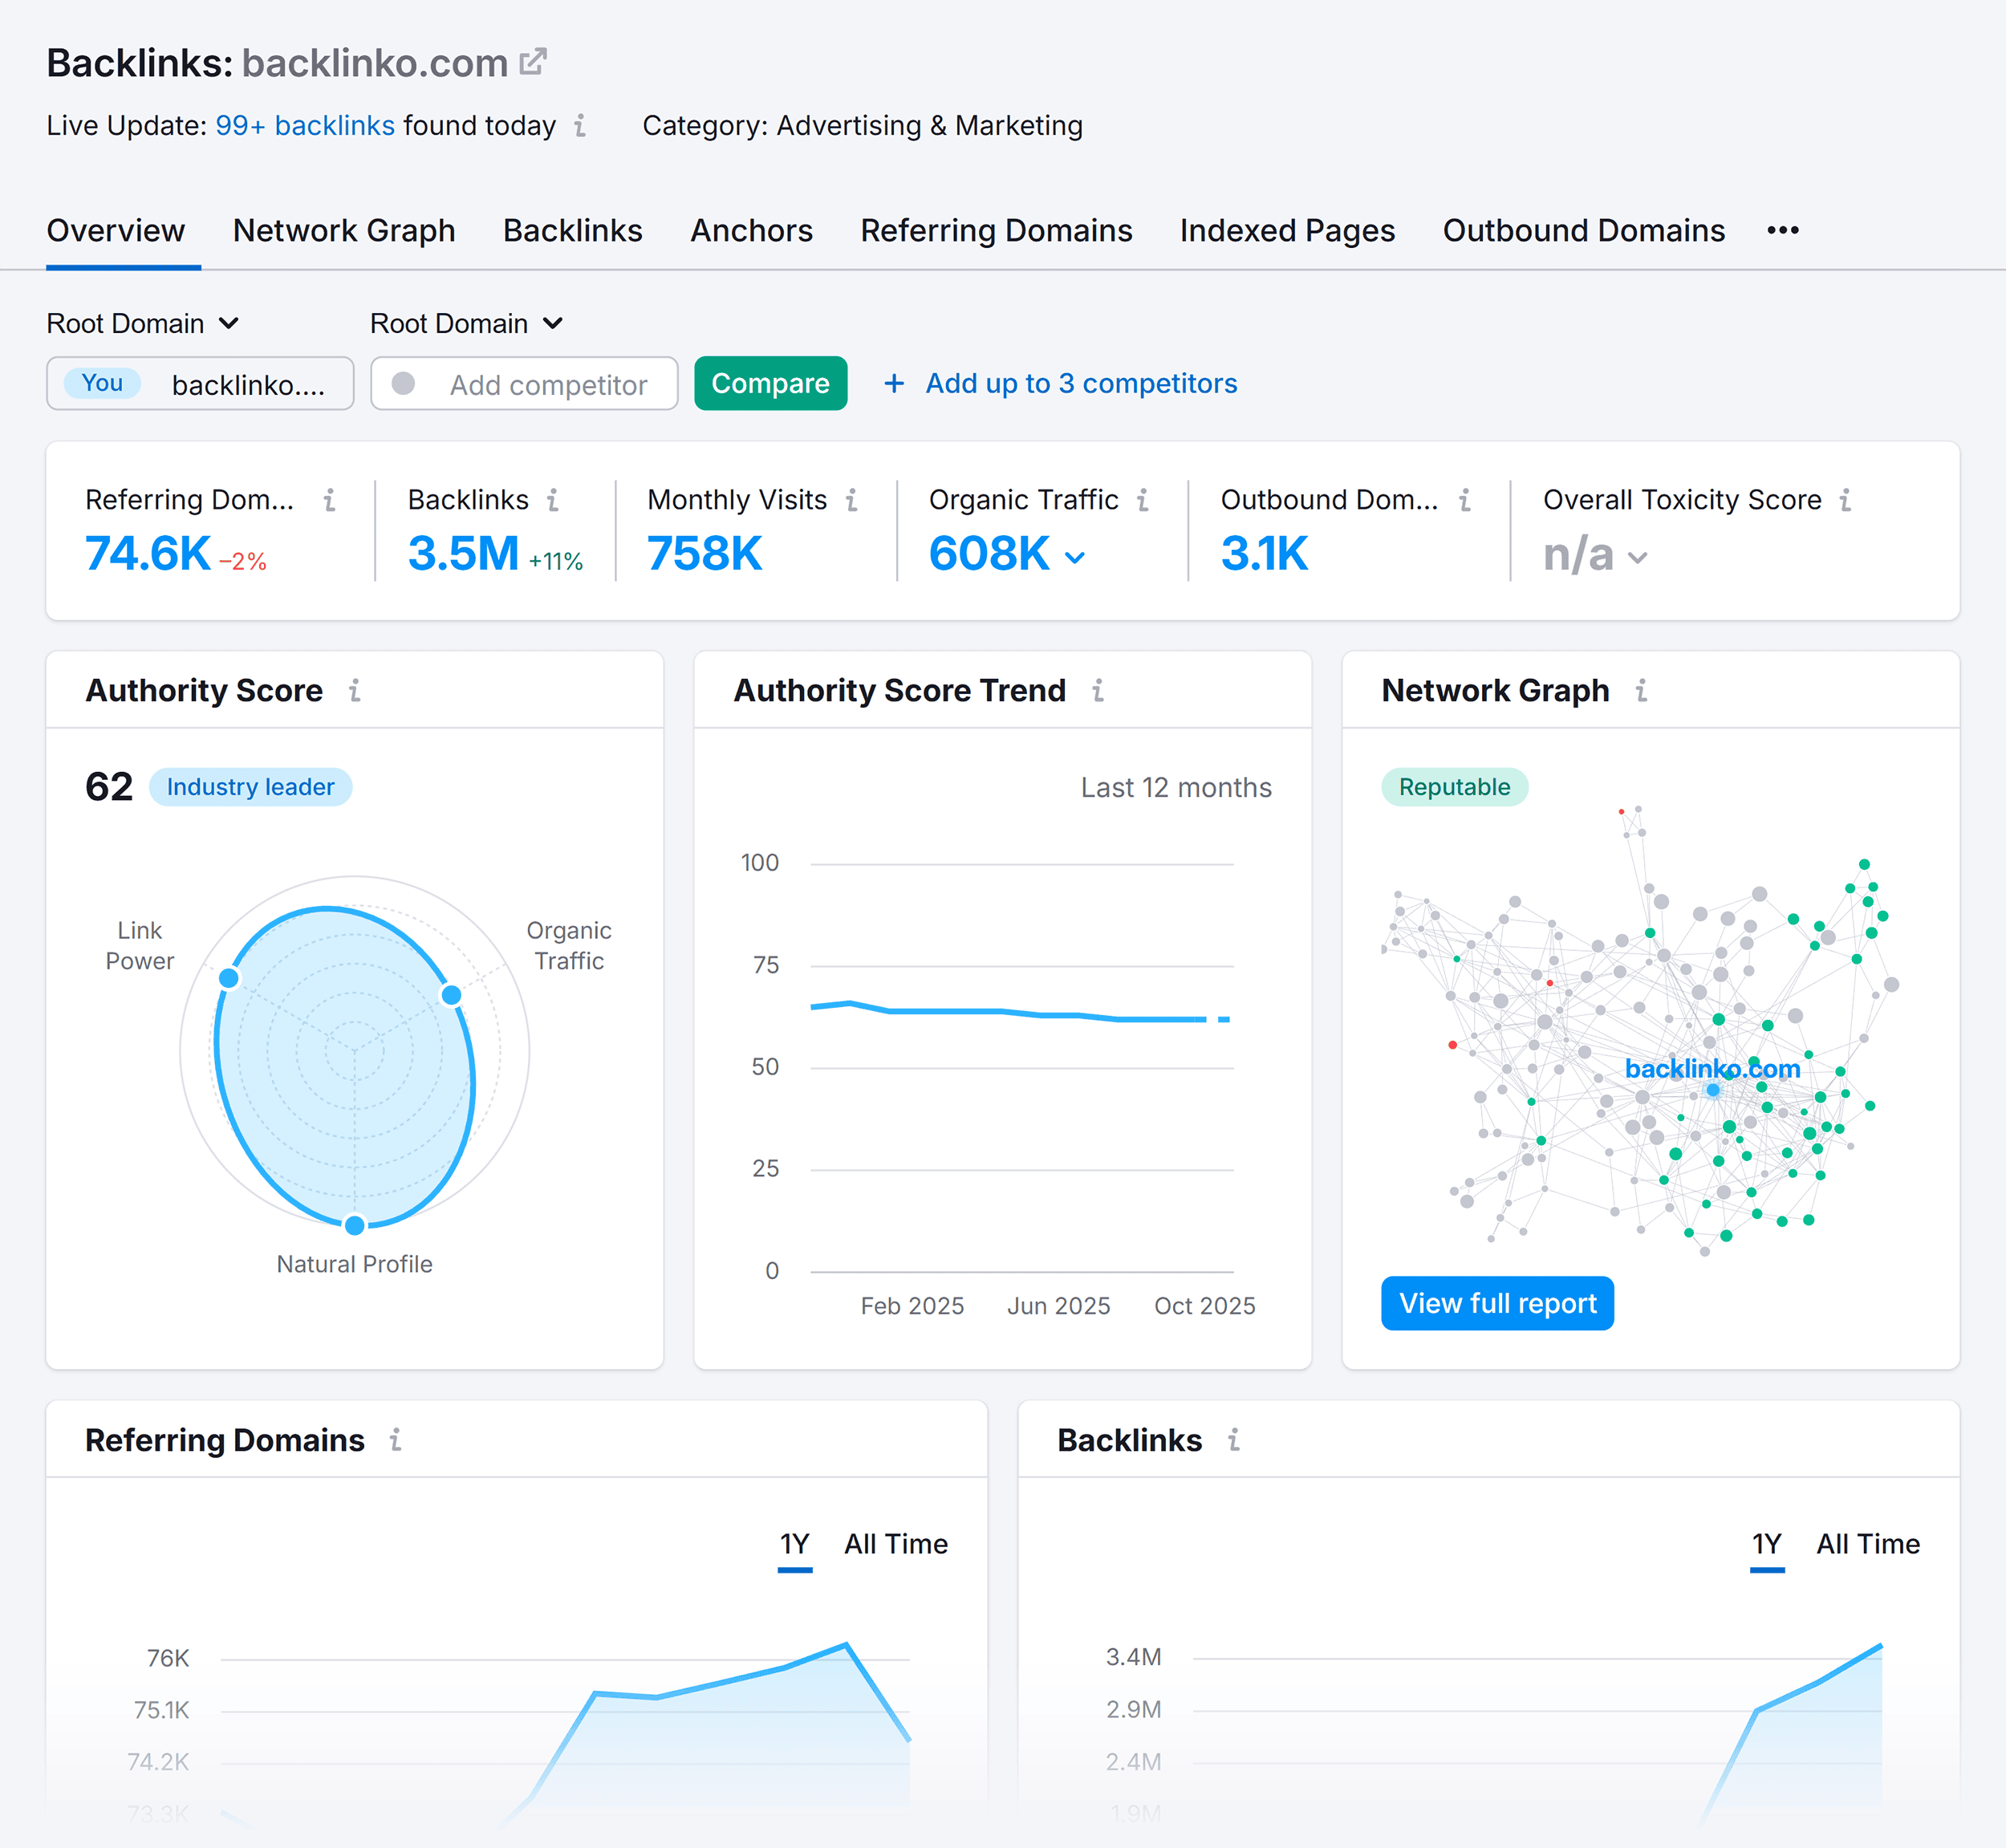Open the Root Domain dropdown for backlinko
Screen dimensions: 2006x1848
pyautogui.click(x=143, y=323)
